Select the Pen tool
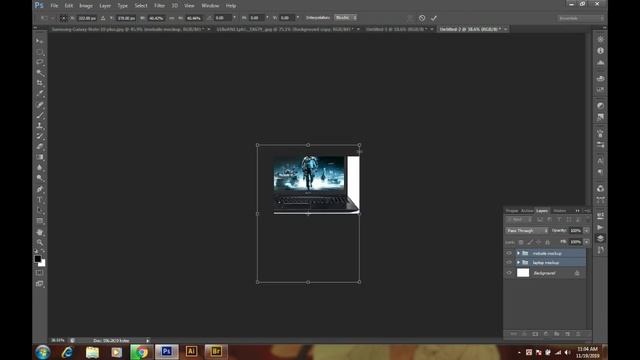Viewport: 640px width, 360px height. click(40, 189)
